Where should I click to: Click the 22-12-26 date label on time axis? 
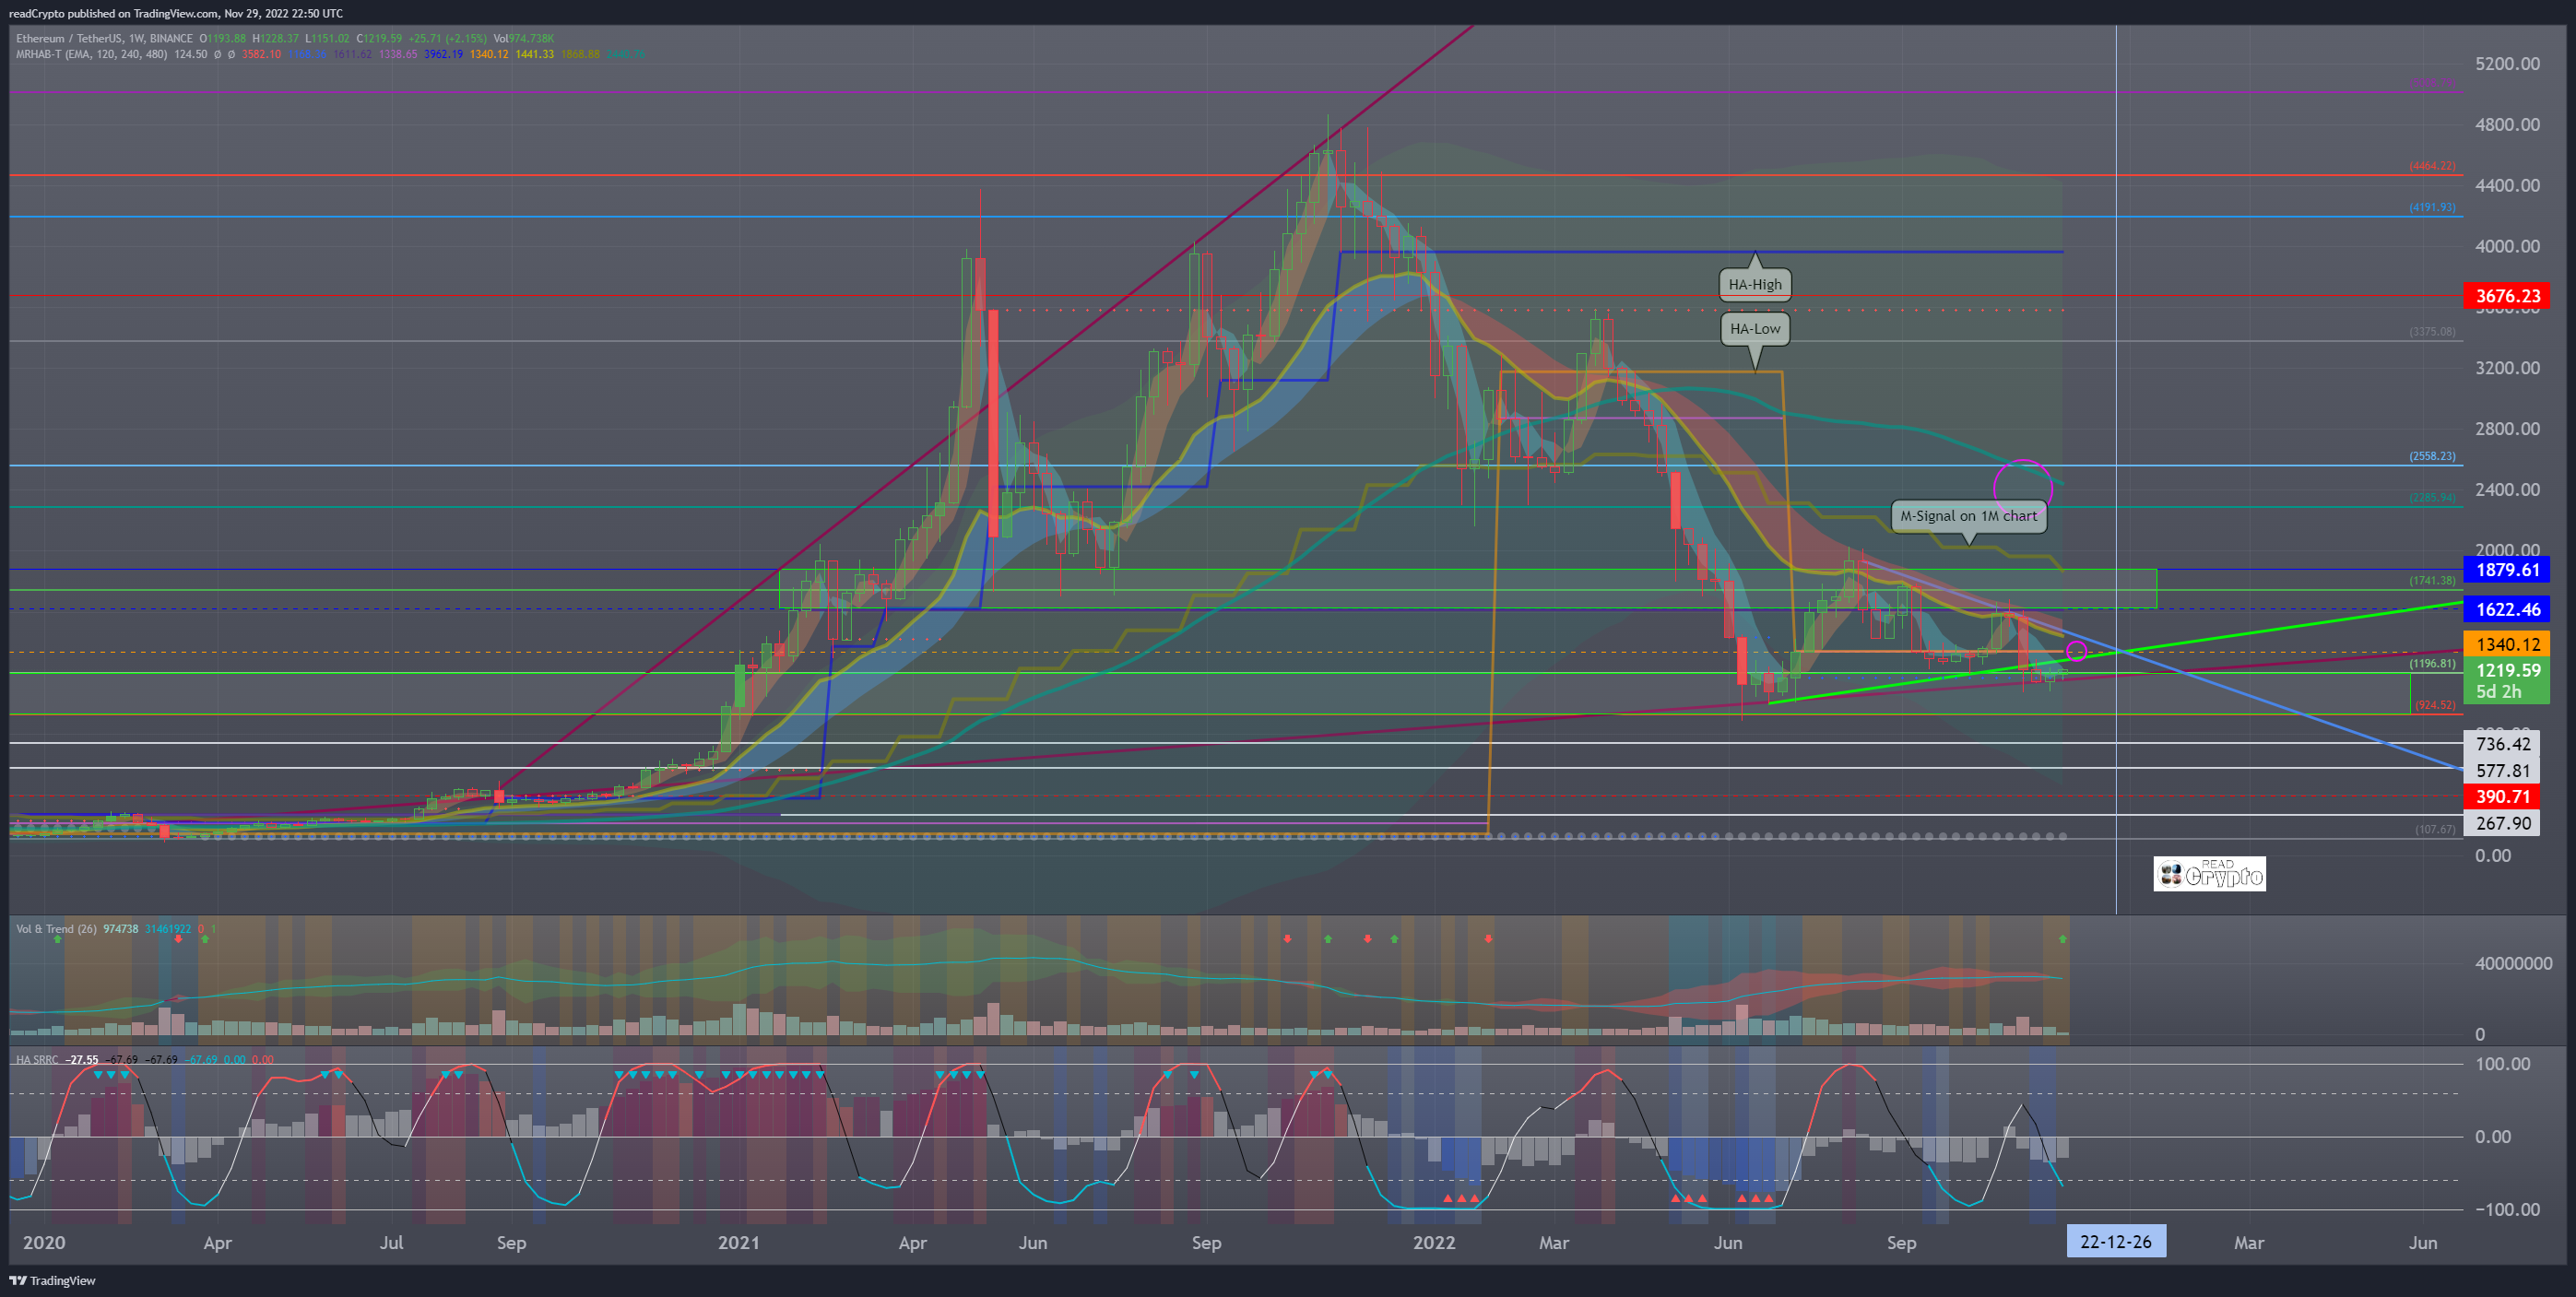tap(2115, 1242)
